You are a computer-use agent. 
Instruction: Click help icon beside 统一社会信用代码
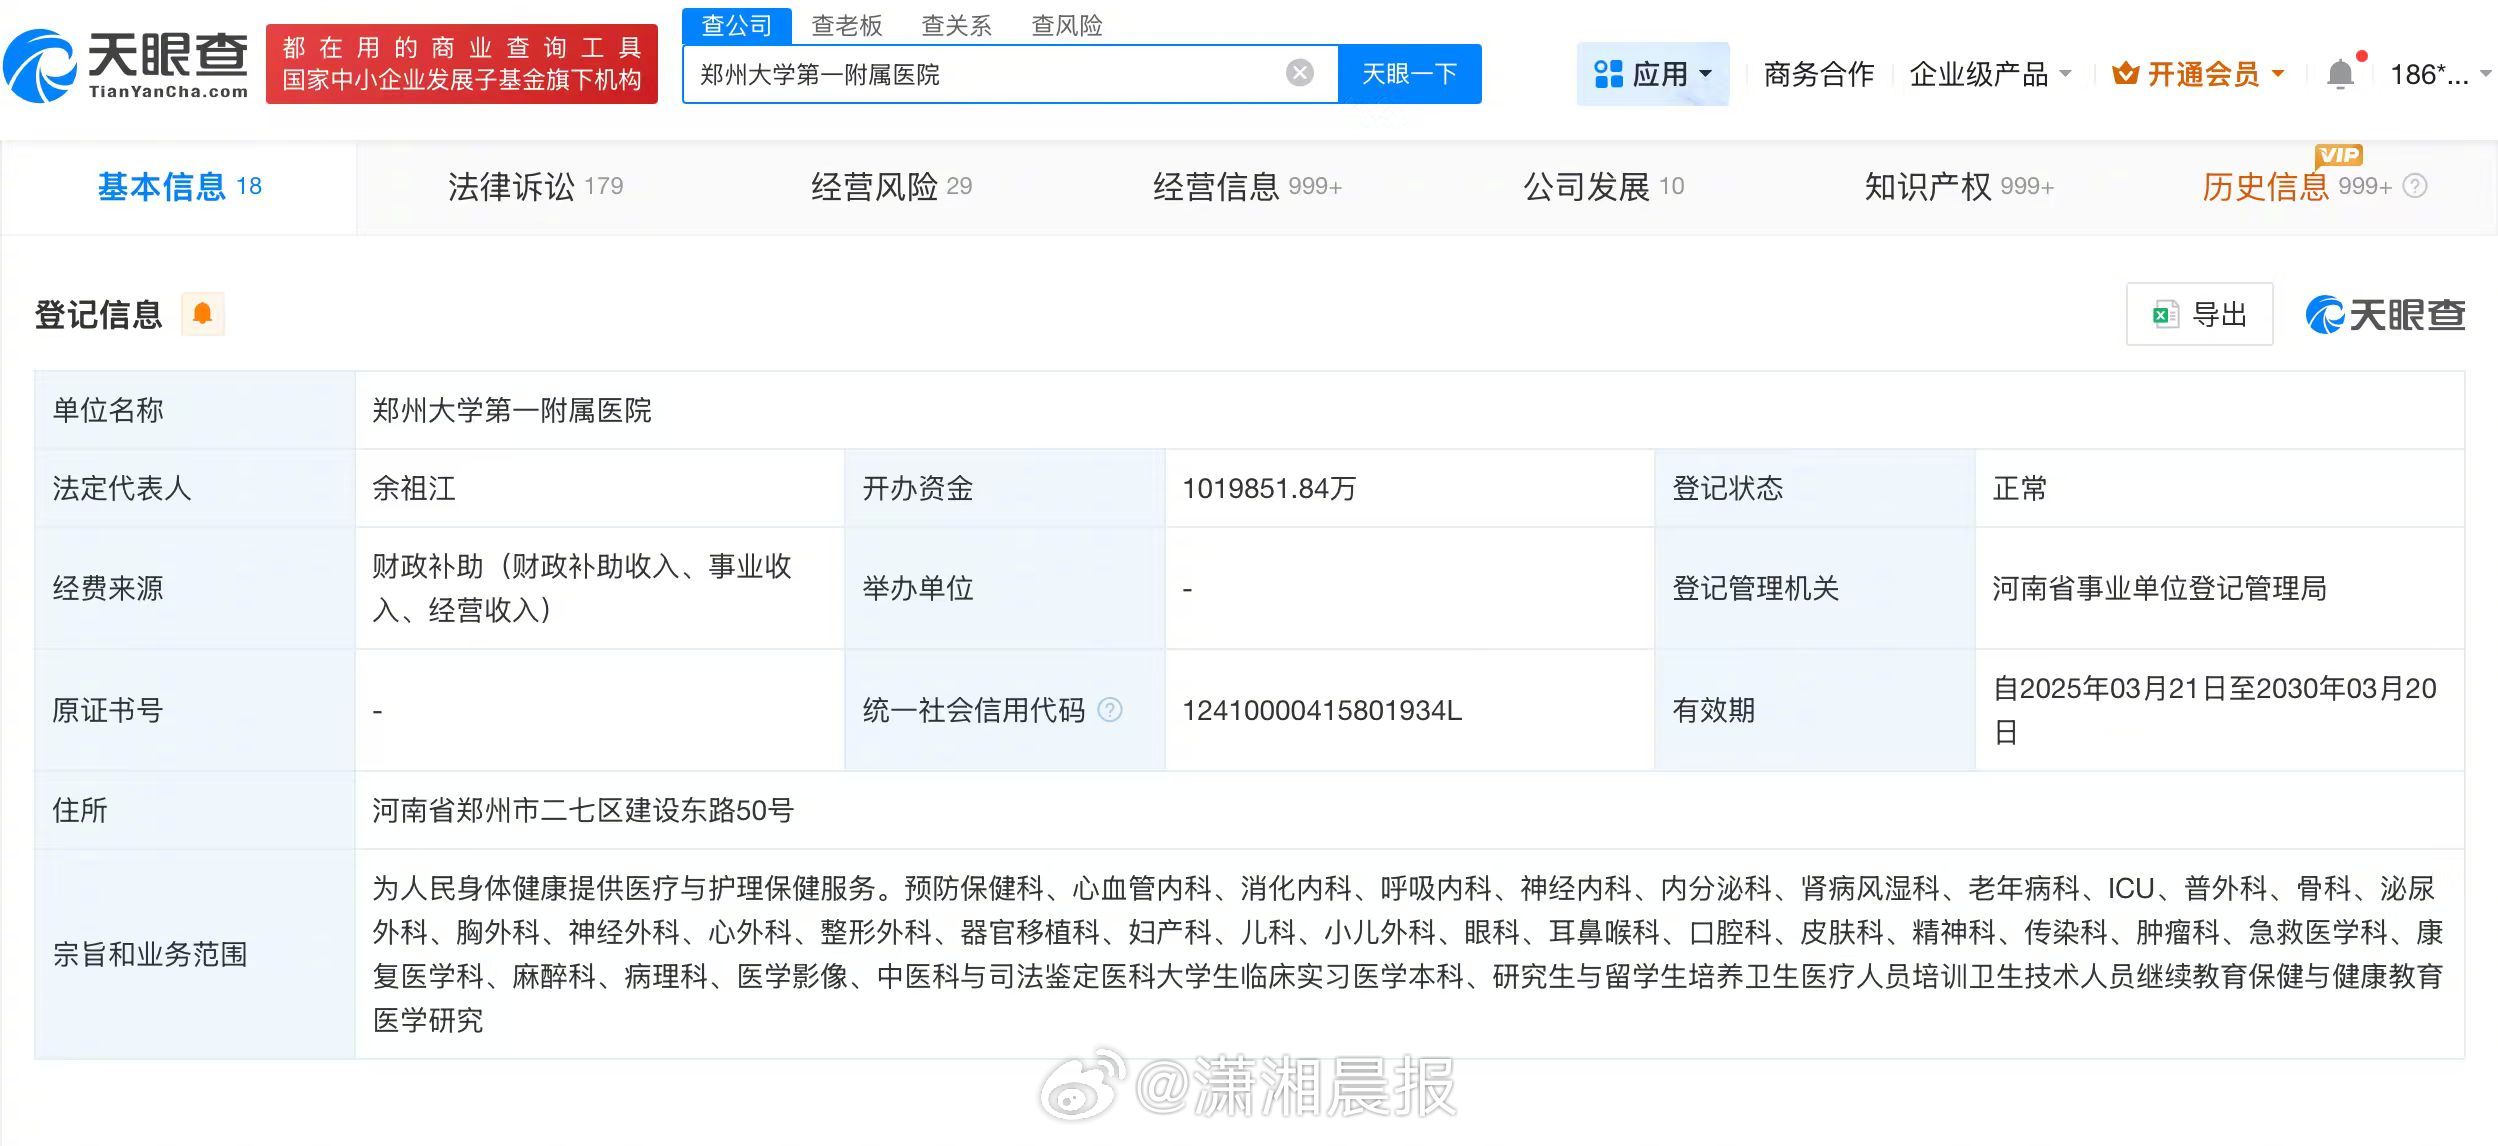(1110, 710)
